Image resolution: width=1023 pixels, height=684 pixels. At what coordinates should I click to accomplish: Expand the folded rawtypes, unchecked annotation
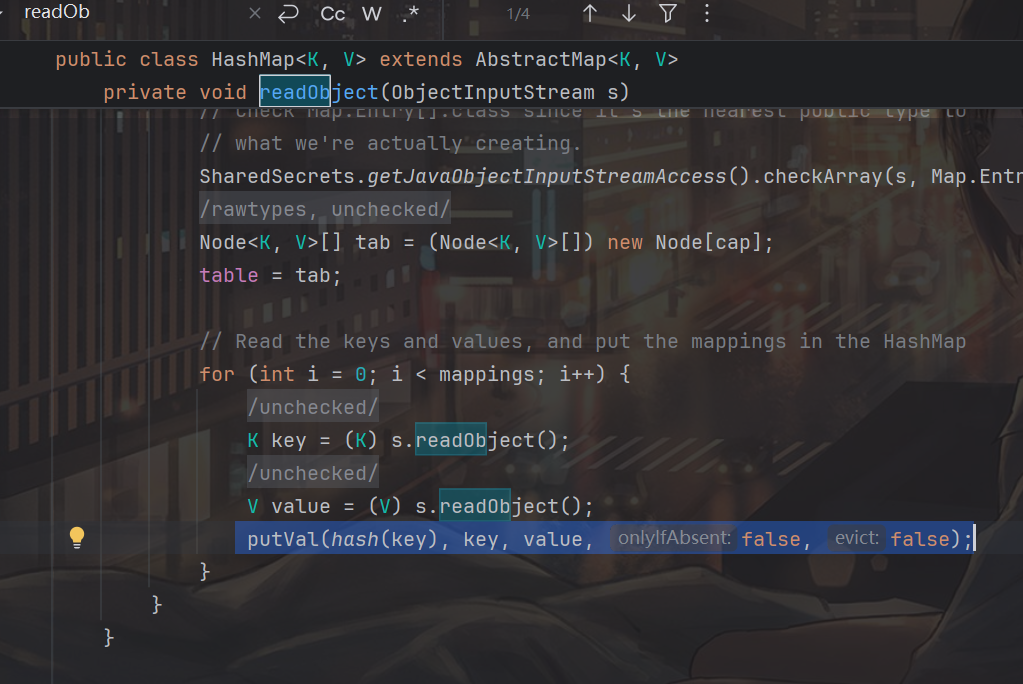point(325,210)
